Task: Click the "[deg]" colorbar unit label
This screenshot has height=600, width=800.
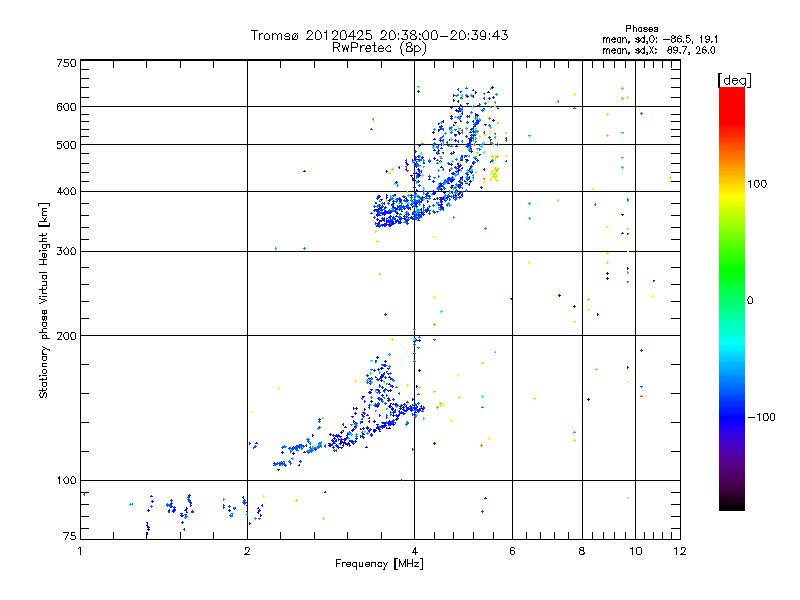Action: coord(734,80)
